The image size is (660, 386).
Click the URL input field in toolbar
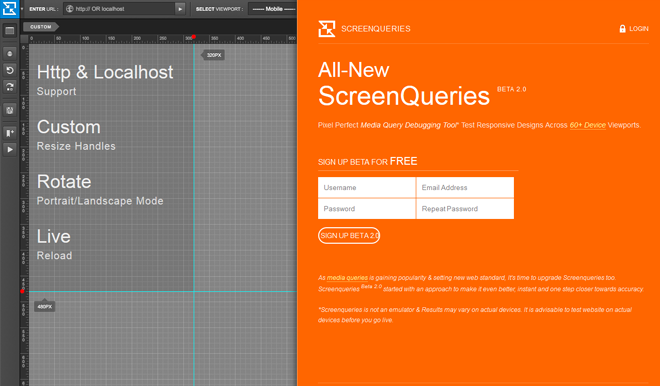119,9
